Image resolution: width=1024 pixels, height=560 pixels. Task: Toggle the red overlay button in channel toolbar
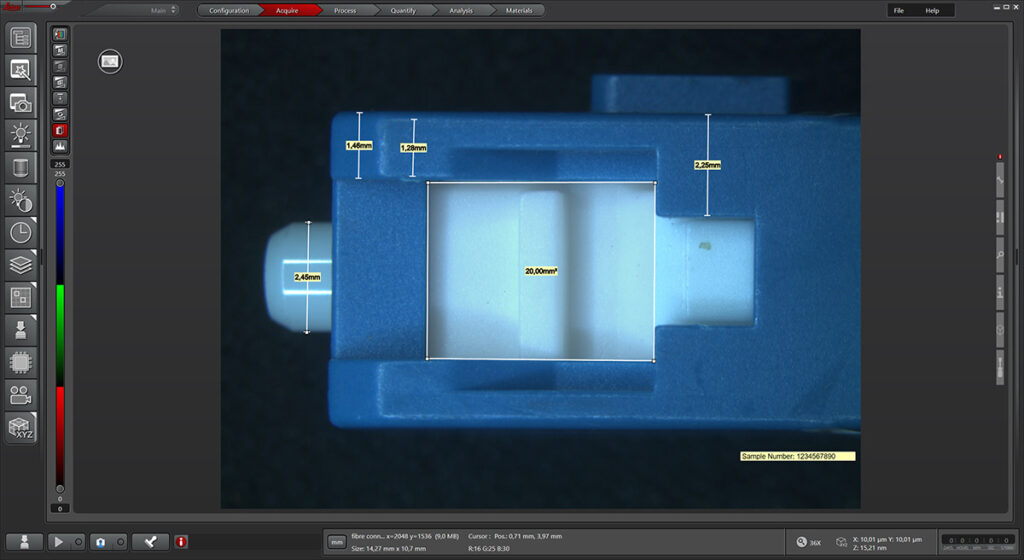(60, 130)
